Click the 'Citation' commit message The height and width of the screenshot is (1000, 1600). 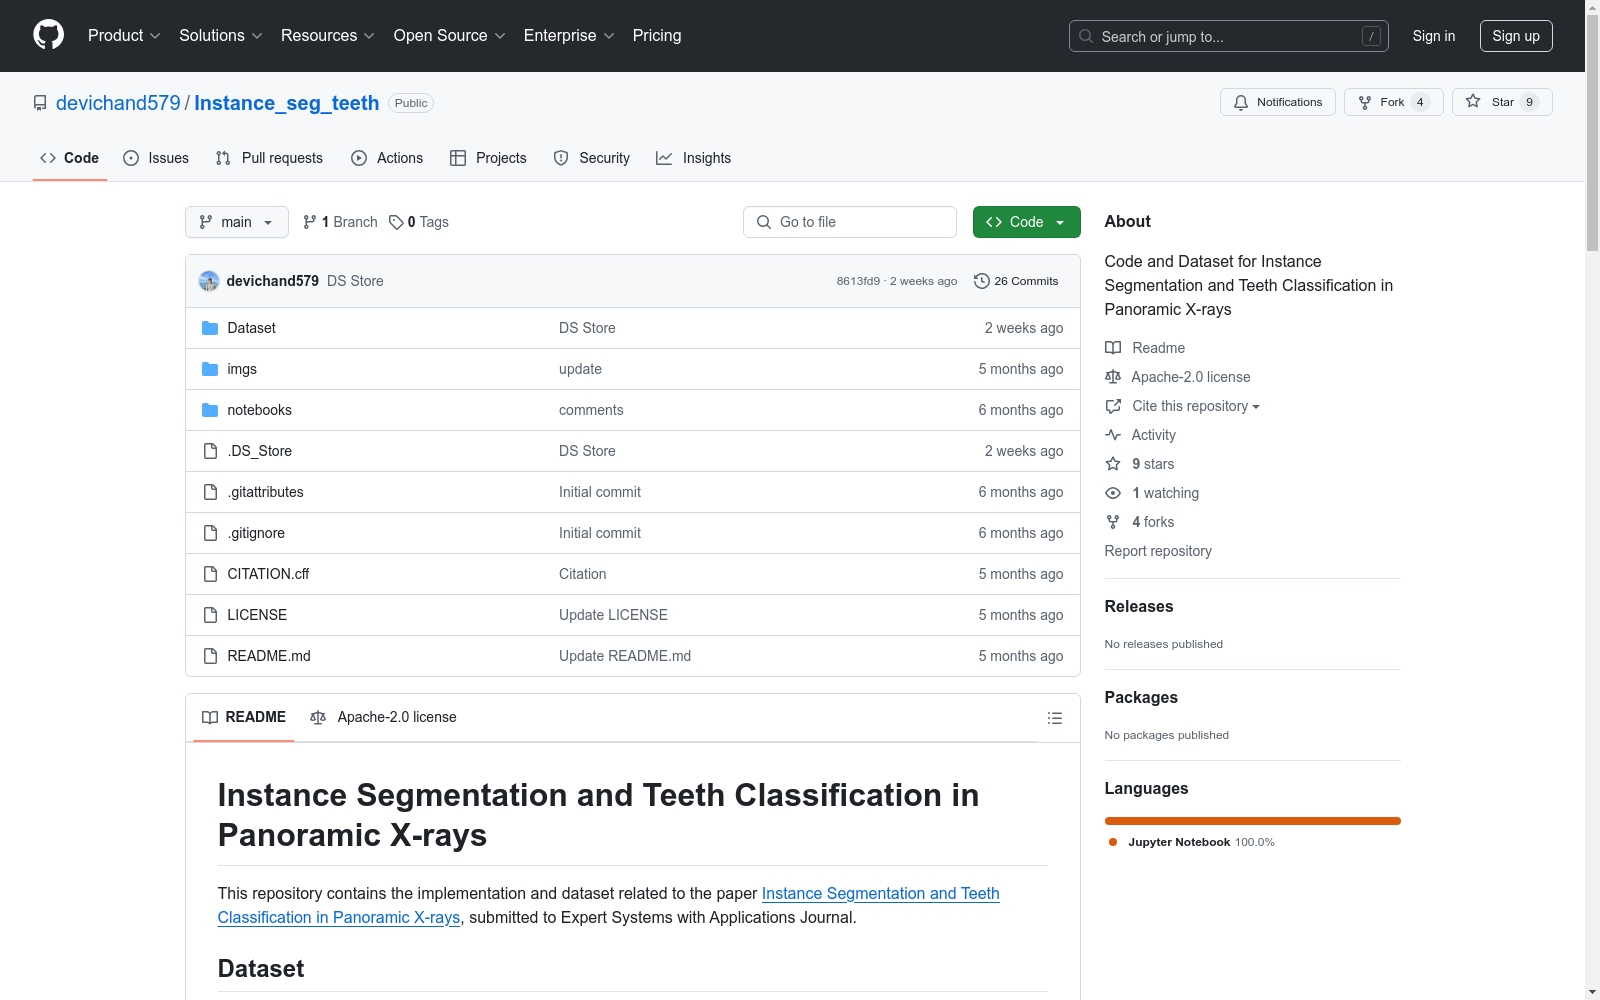(583, 574)
